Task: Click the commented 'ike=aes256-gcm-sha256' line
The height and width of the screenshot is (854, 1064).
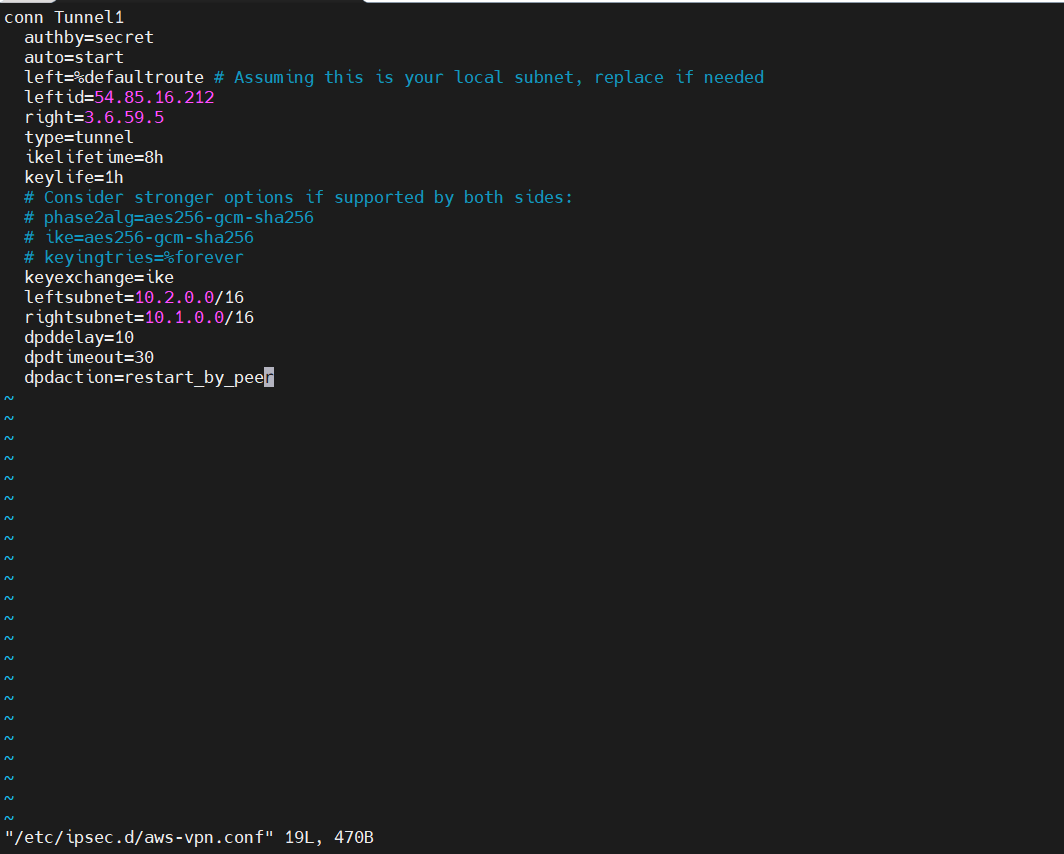Action: tap(139, 238)
